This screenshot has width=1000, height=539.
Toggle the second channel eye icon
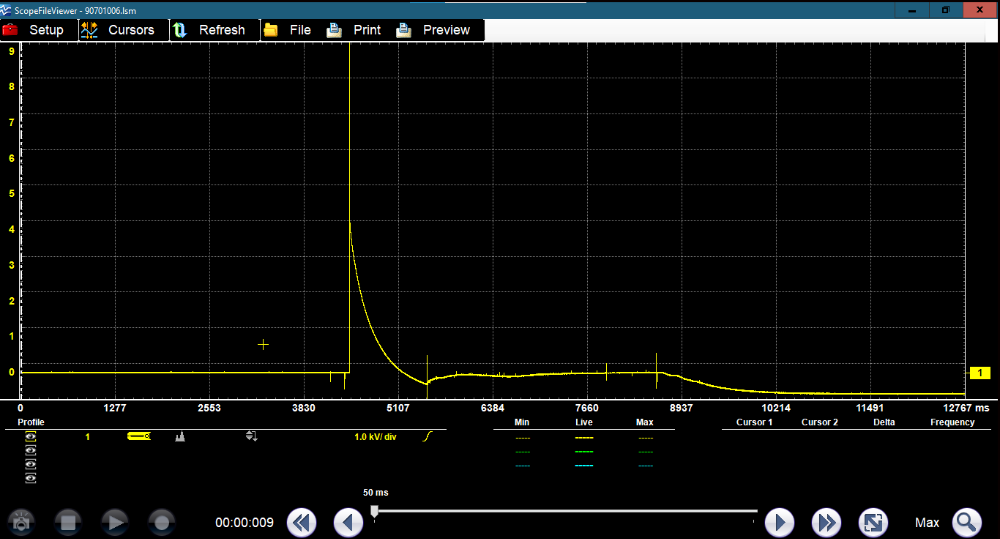point(30,451)
